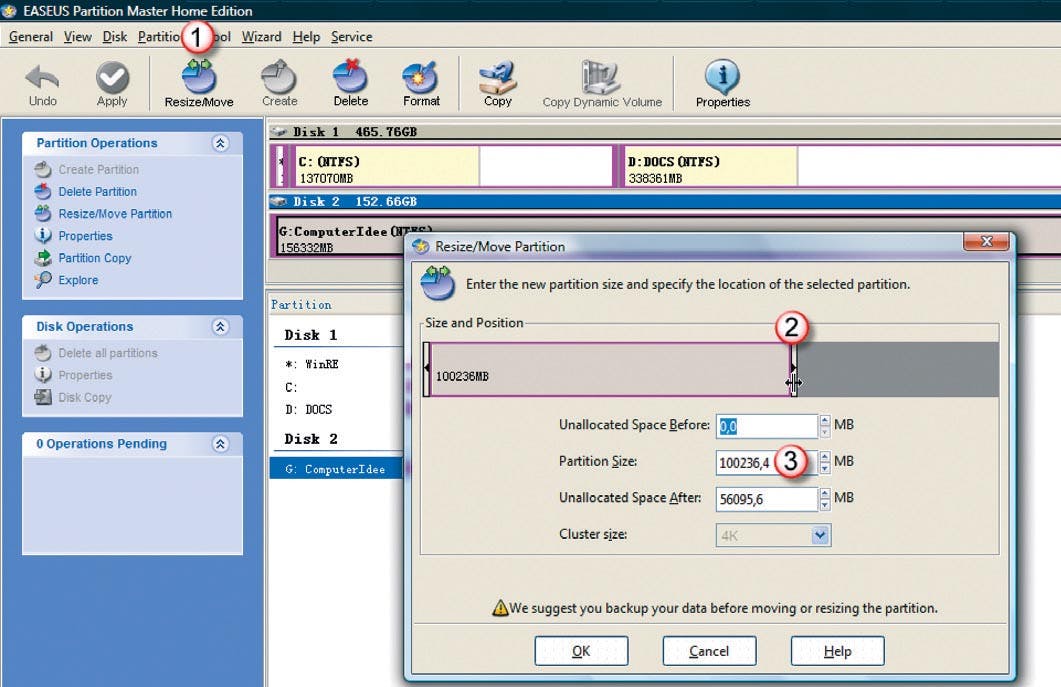Image resolution: width=1061 pixels, height=687 pixels.
Task: Click the Partition Size input field
Action: pyautogui.click(x=767, y=462)
